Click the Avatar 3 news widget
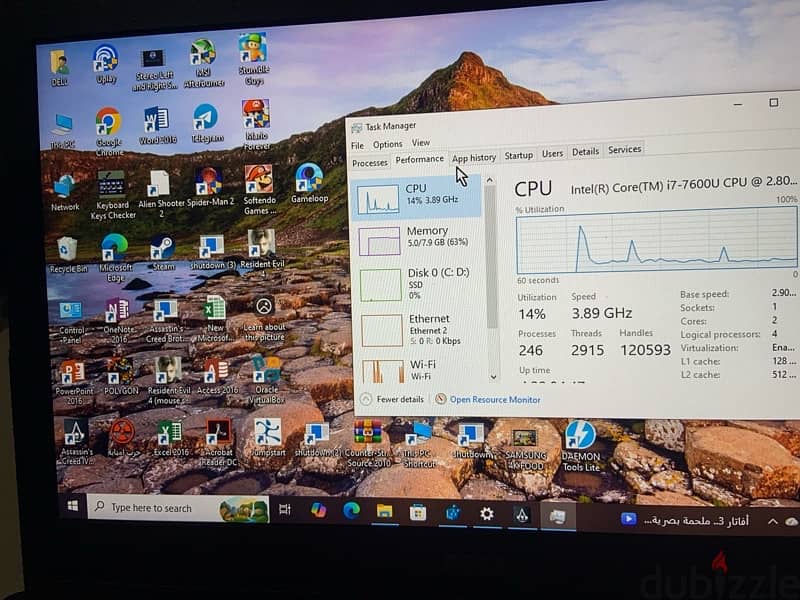The image size is (800, 600). click(685, 520)
